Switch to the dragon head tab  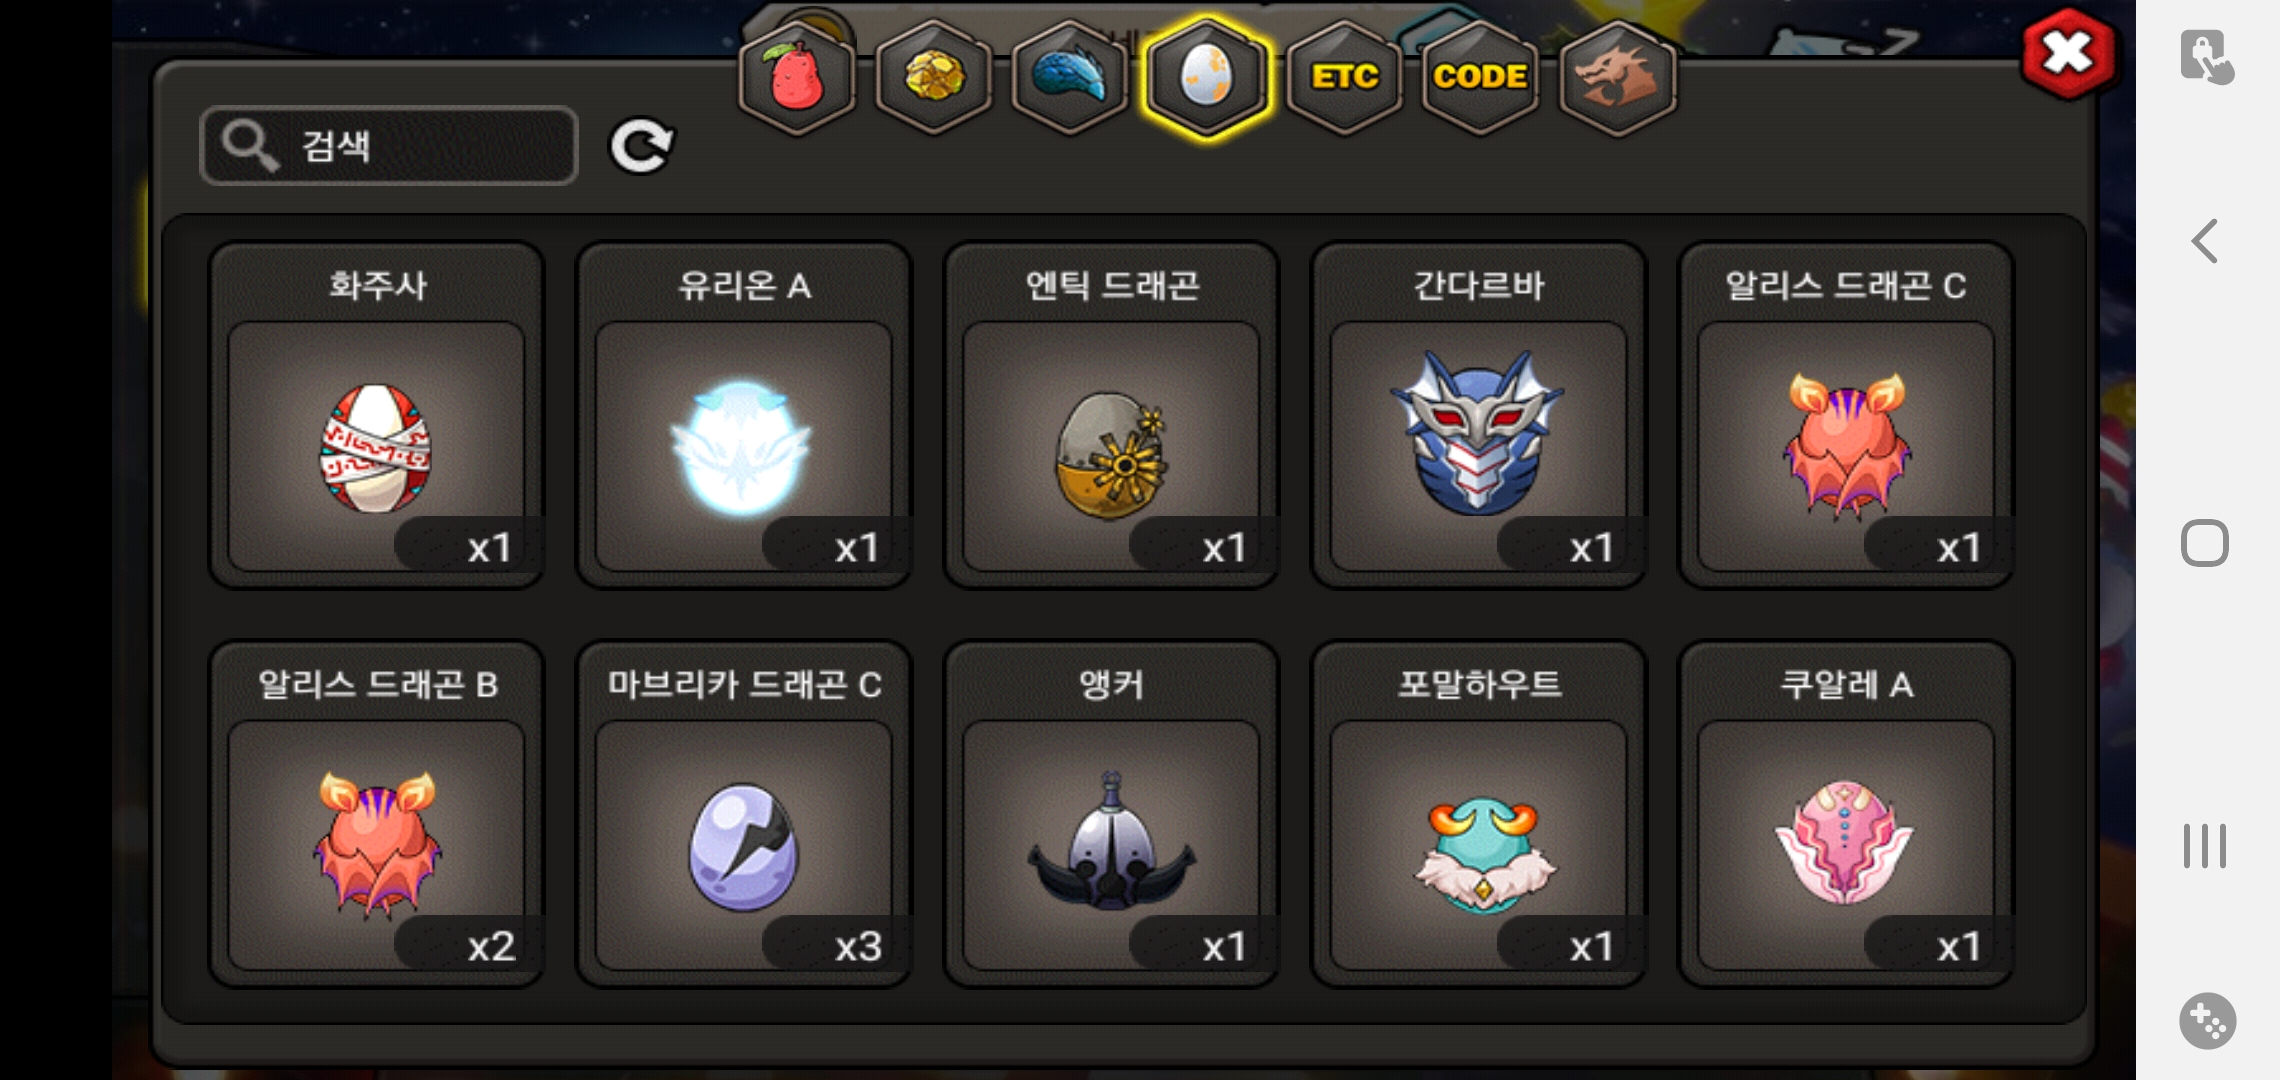(1618, 78)
